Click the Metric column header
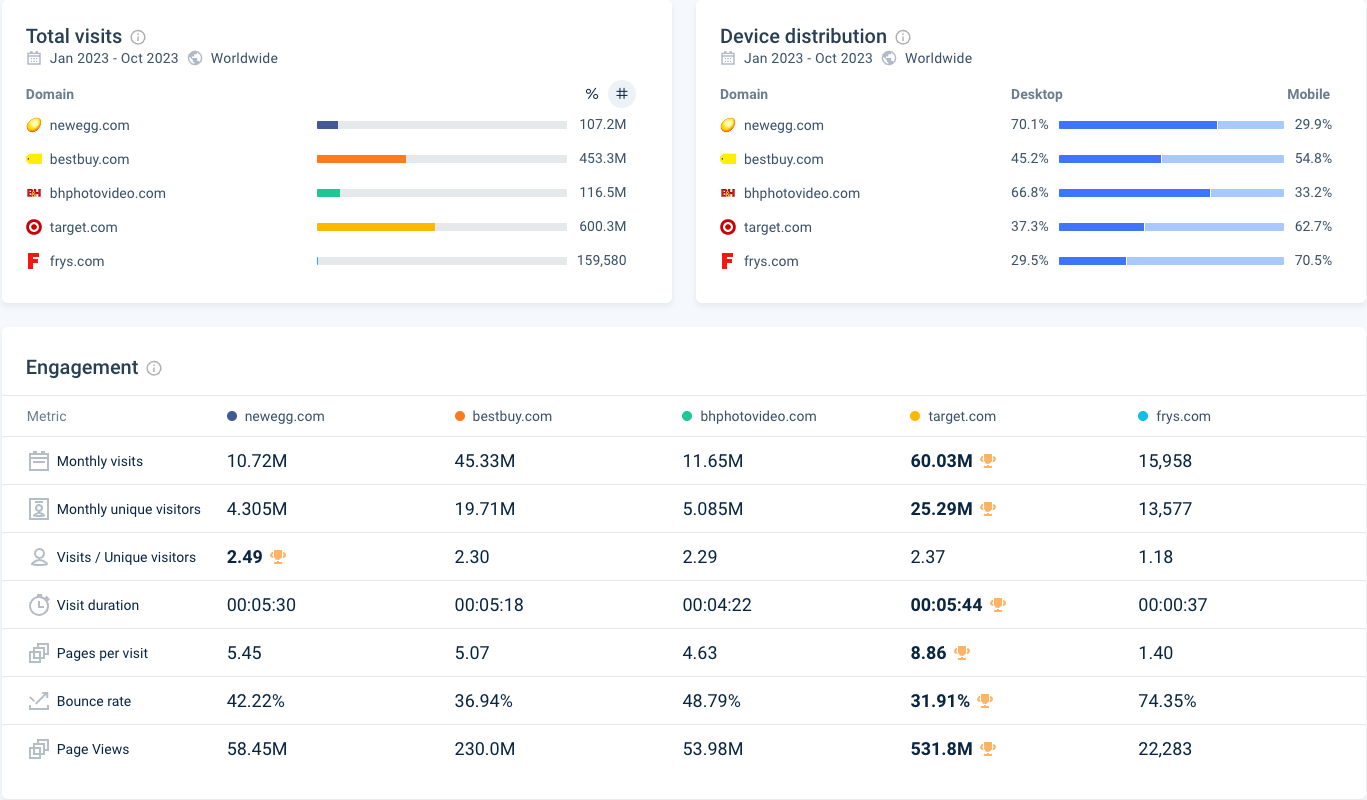Viewport: 1367px width, 800px height. (x=47, y=416)
